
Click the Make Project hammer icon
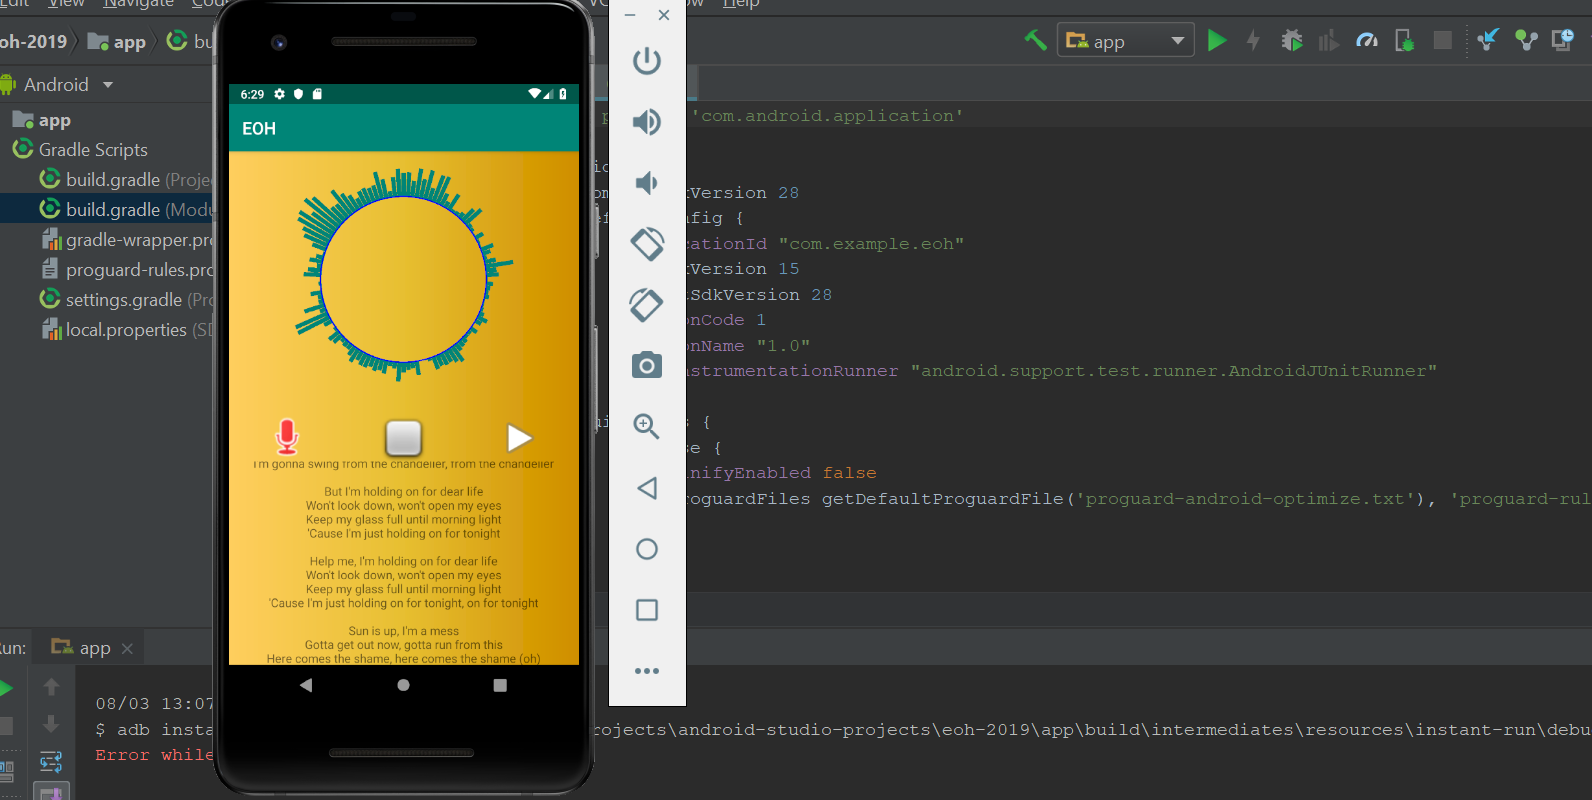(1035, 41)
